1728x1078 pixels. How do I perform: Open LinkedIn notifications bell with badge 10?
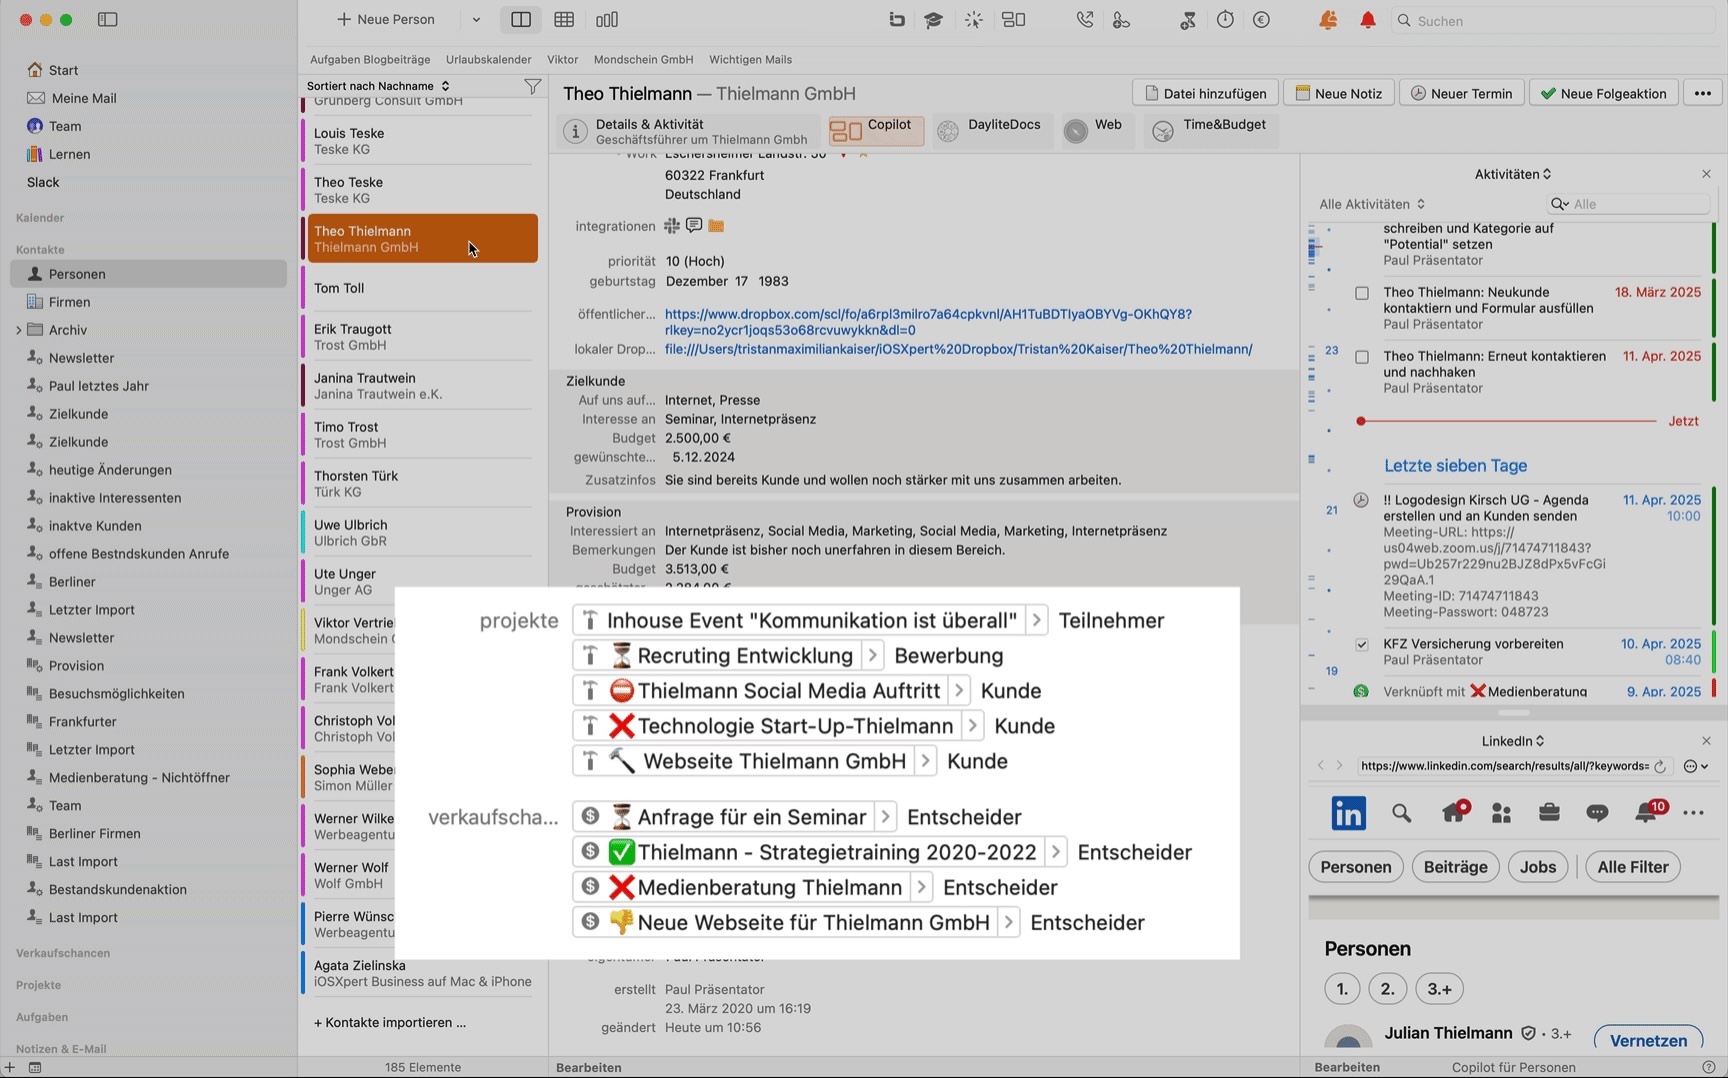point(1648,811)
